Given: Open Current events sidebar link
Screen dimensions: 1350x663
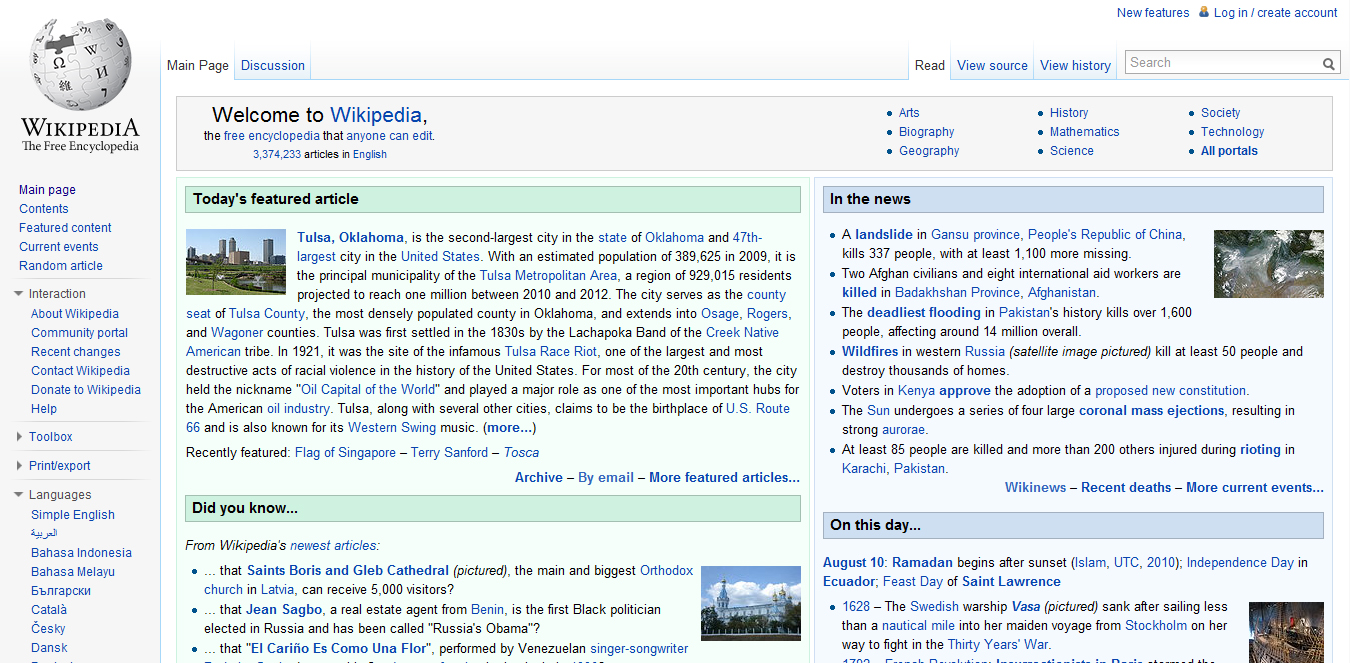Looking at the screenshot, I should tap(59, 247).
